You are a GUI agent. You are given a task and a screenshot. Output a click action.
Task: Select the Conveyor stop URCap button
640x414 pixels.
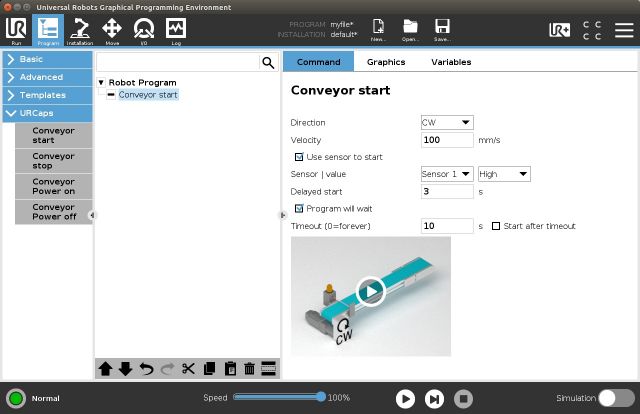[54, 161]
